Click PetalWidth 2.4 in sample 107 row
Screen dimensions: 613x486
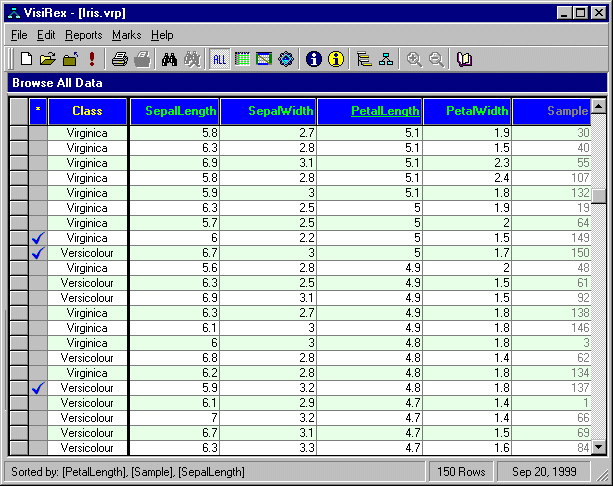pyautogui.click(x=467, y=178)
